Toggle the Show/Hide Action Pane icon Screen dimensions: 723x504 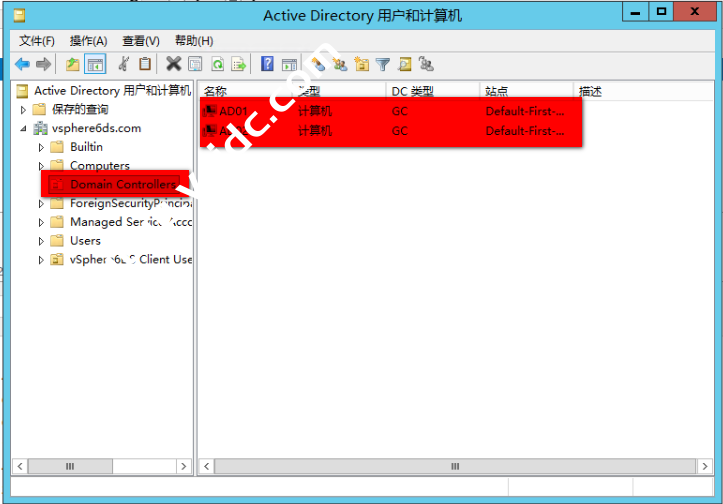tap(289, 64)
